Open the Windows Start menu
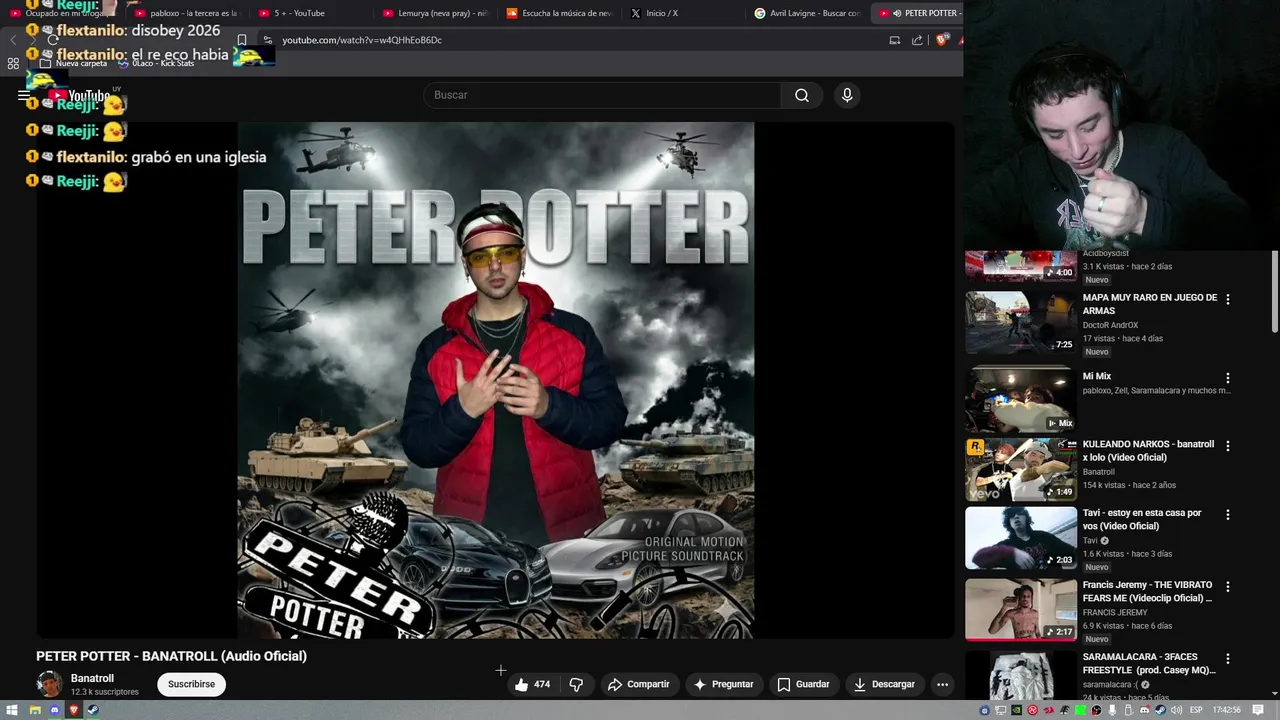The image size is (1280, 720). tap(12, 710)
